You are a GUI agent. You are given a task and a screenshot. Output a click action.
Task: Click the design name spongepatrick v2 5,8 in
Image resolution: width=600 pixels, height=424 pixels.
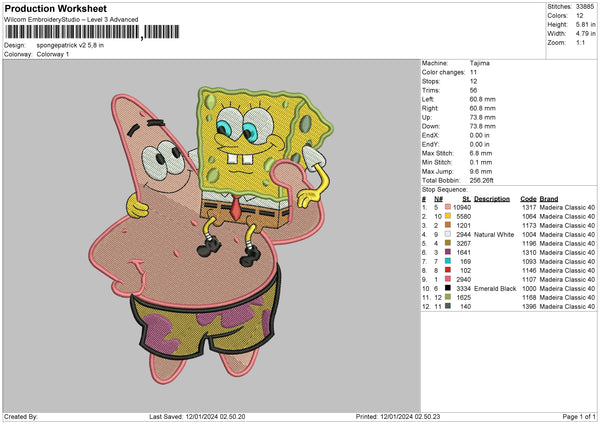coord(70,45)
